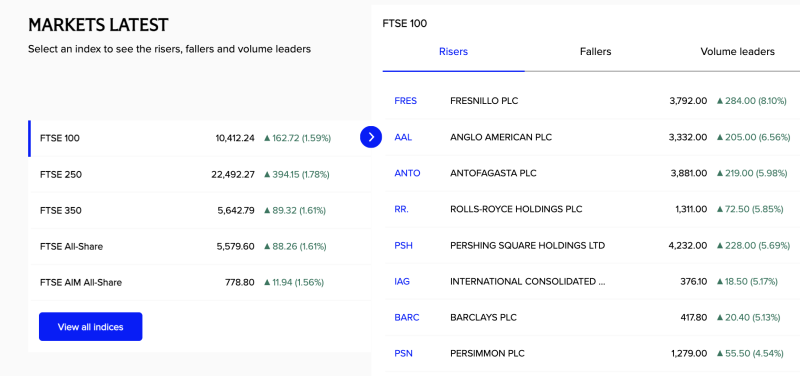Open the PSN ticker link
The width and height of the screenshot is (800, 376).
tap(404, 354)
